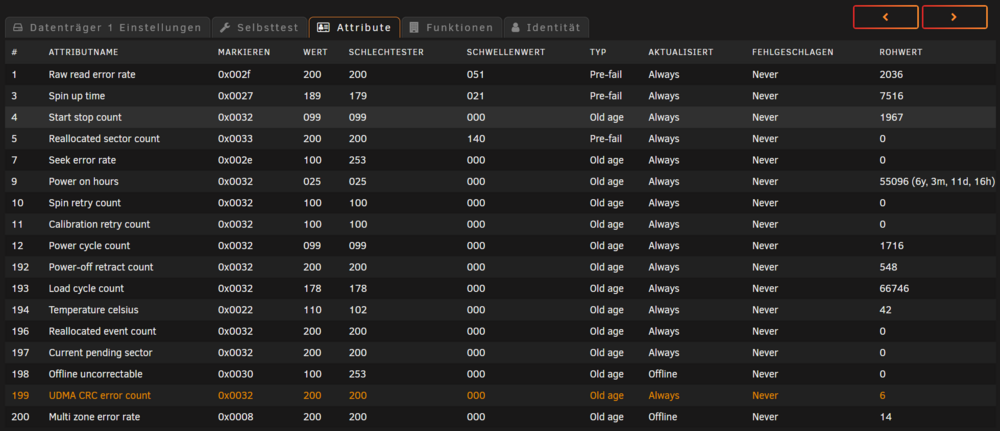
Task: Click the flag value 0x0033
Action: (235, 138)
